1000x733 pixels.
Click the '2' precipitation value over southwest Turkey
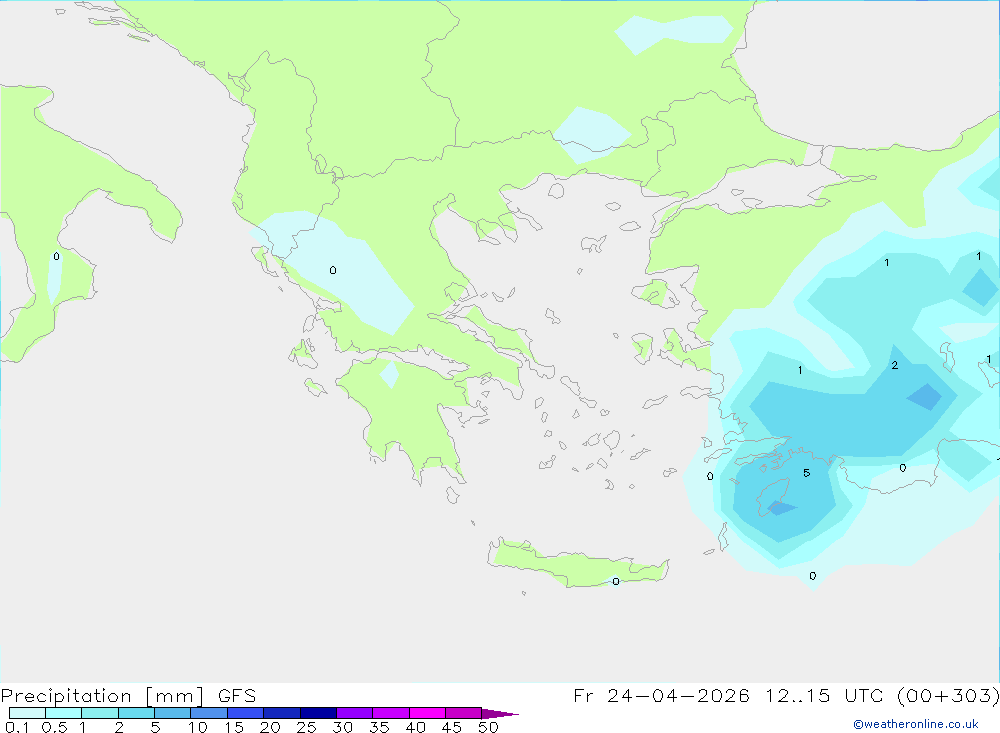coord(895,365)
